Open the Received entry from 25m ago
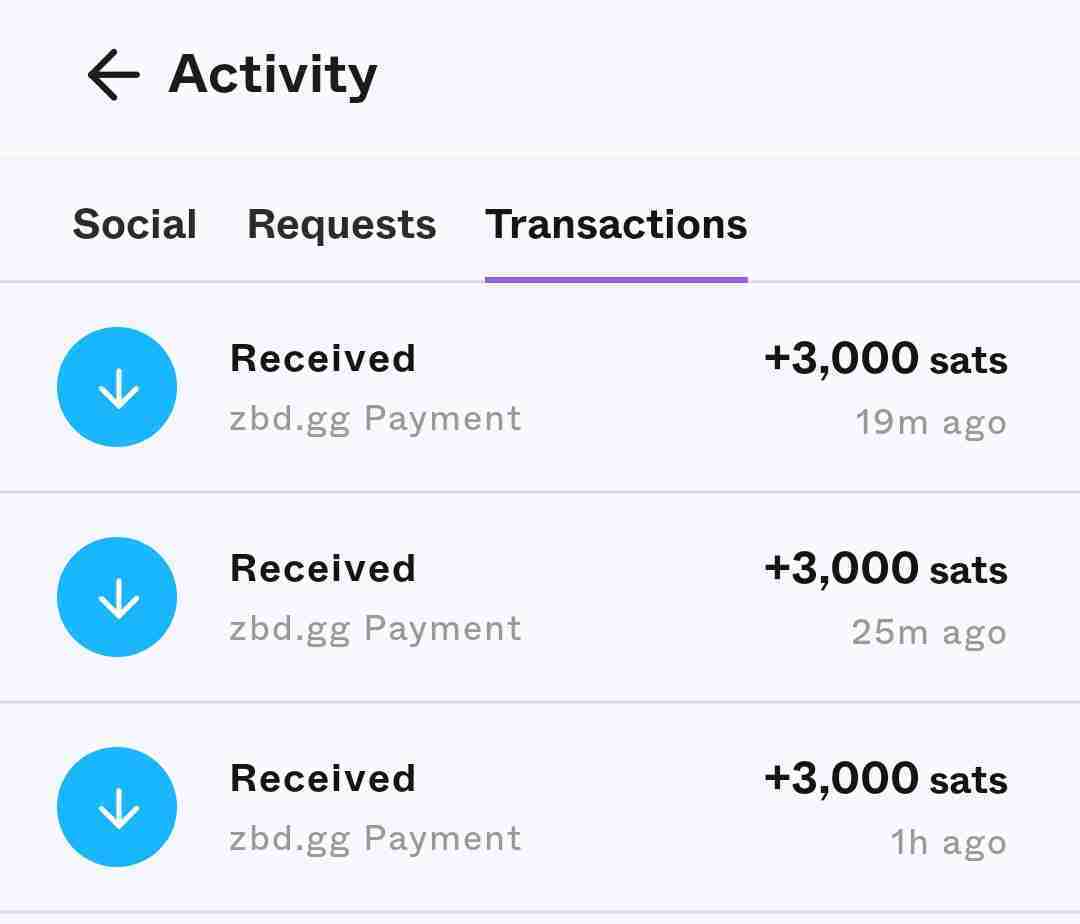 pyautogui.click(x=322, y=568)
